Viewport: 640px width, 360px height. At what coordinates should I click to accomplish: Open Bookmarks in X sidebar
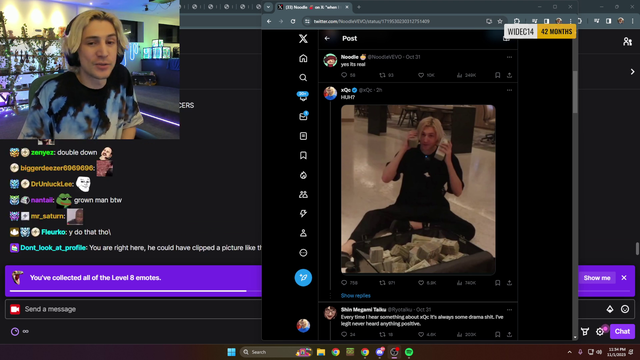(x=303, y=156)
